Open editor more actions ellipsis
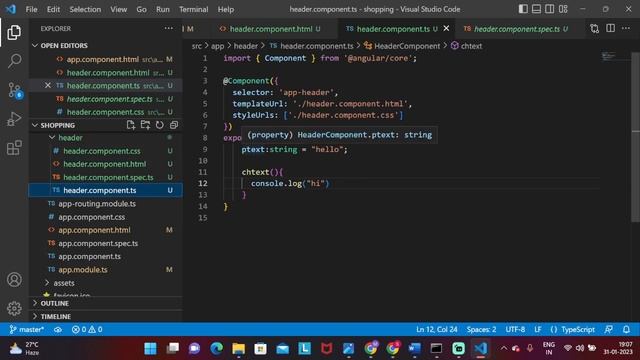Screen dimensions: 640x360 pos(626,29)
